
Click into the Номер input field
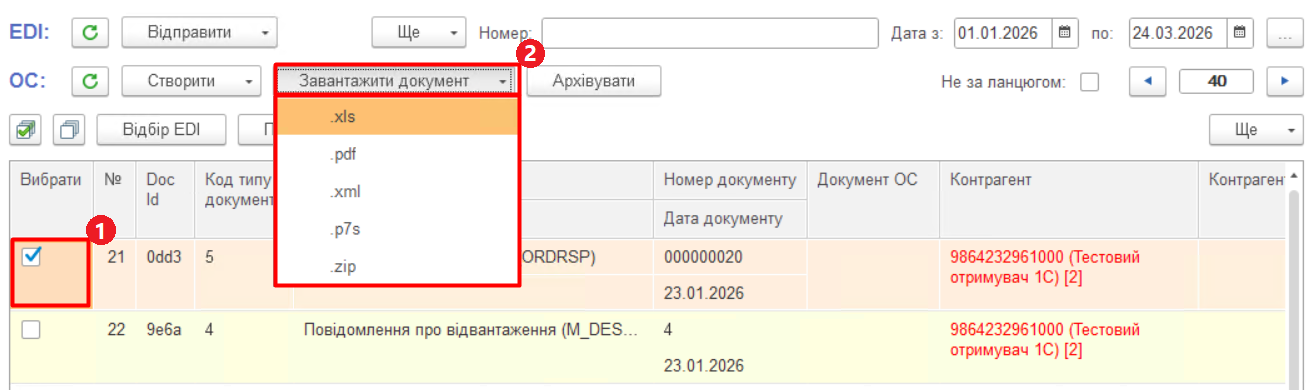709,33
